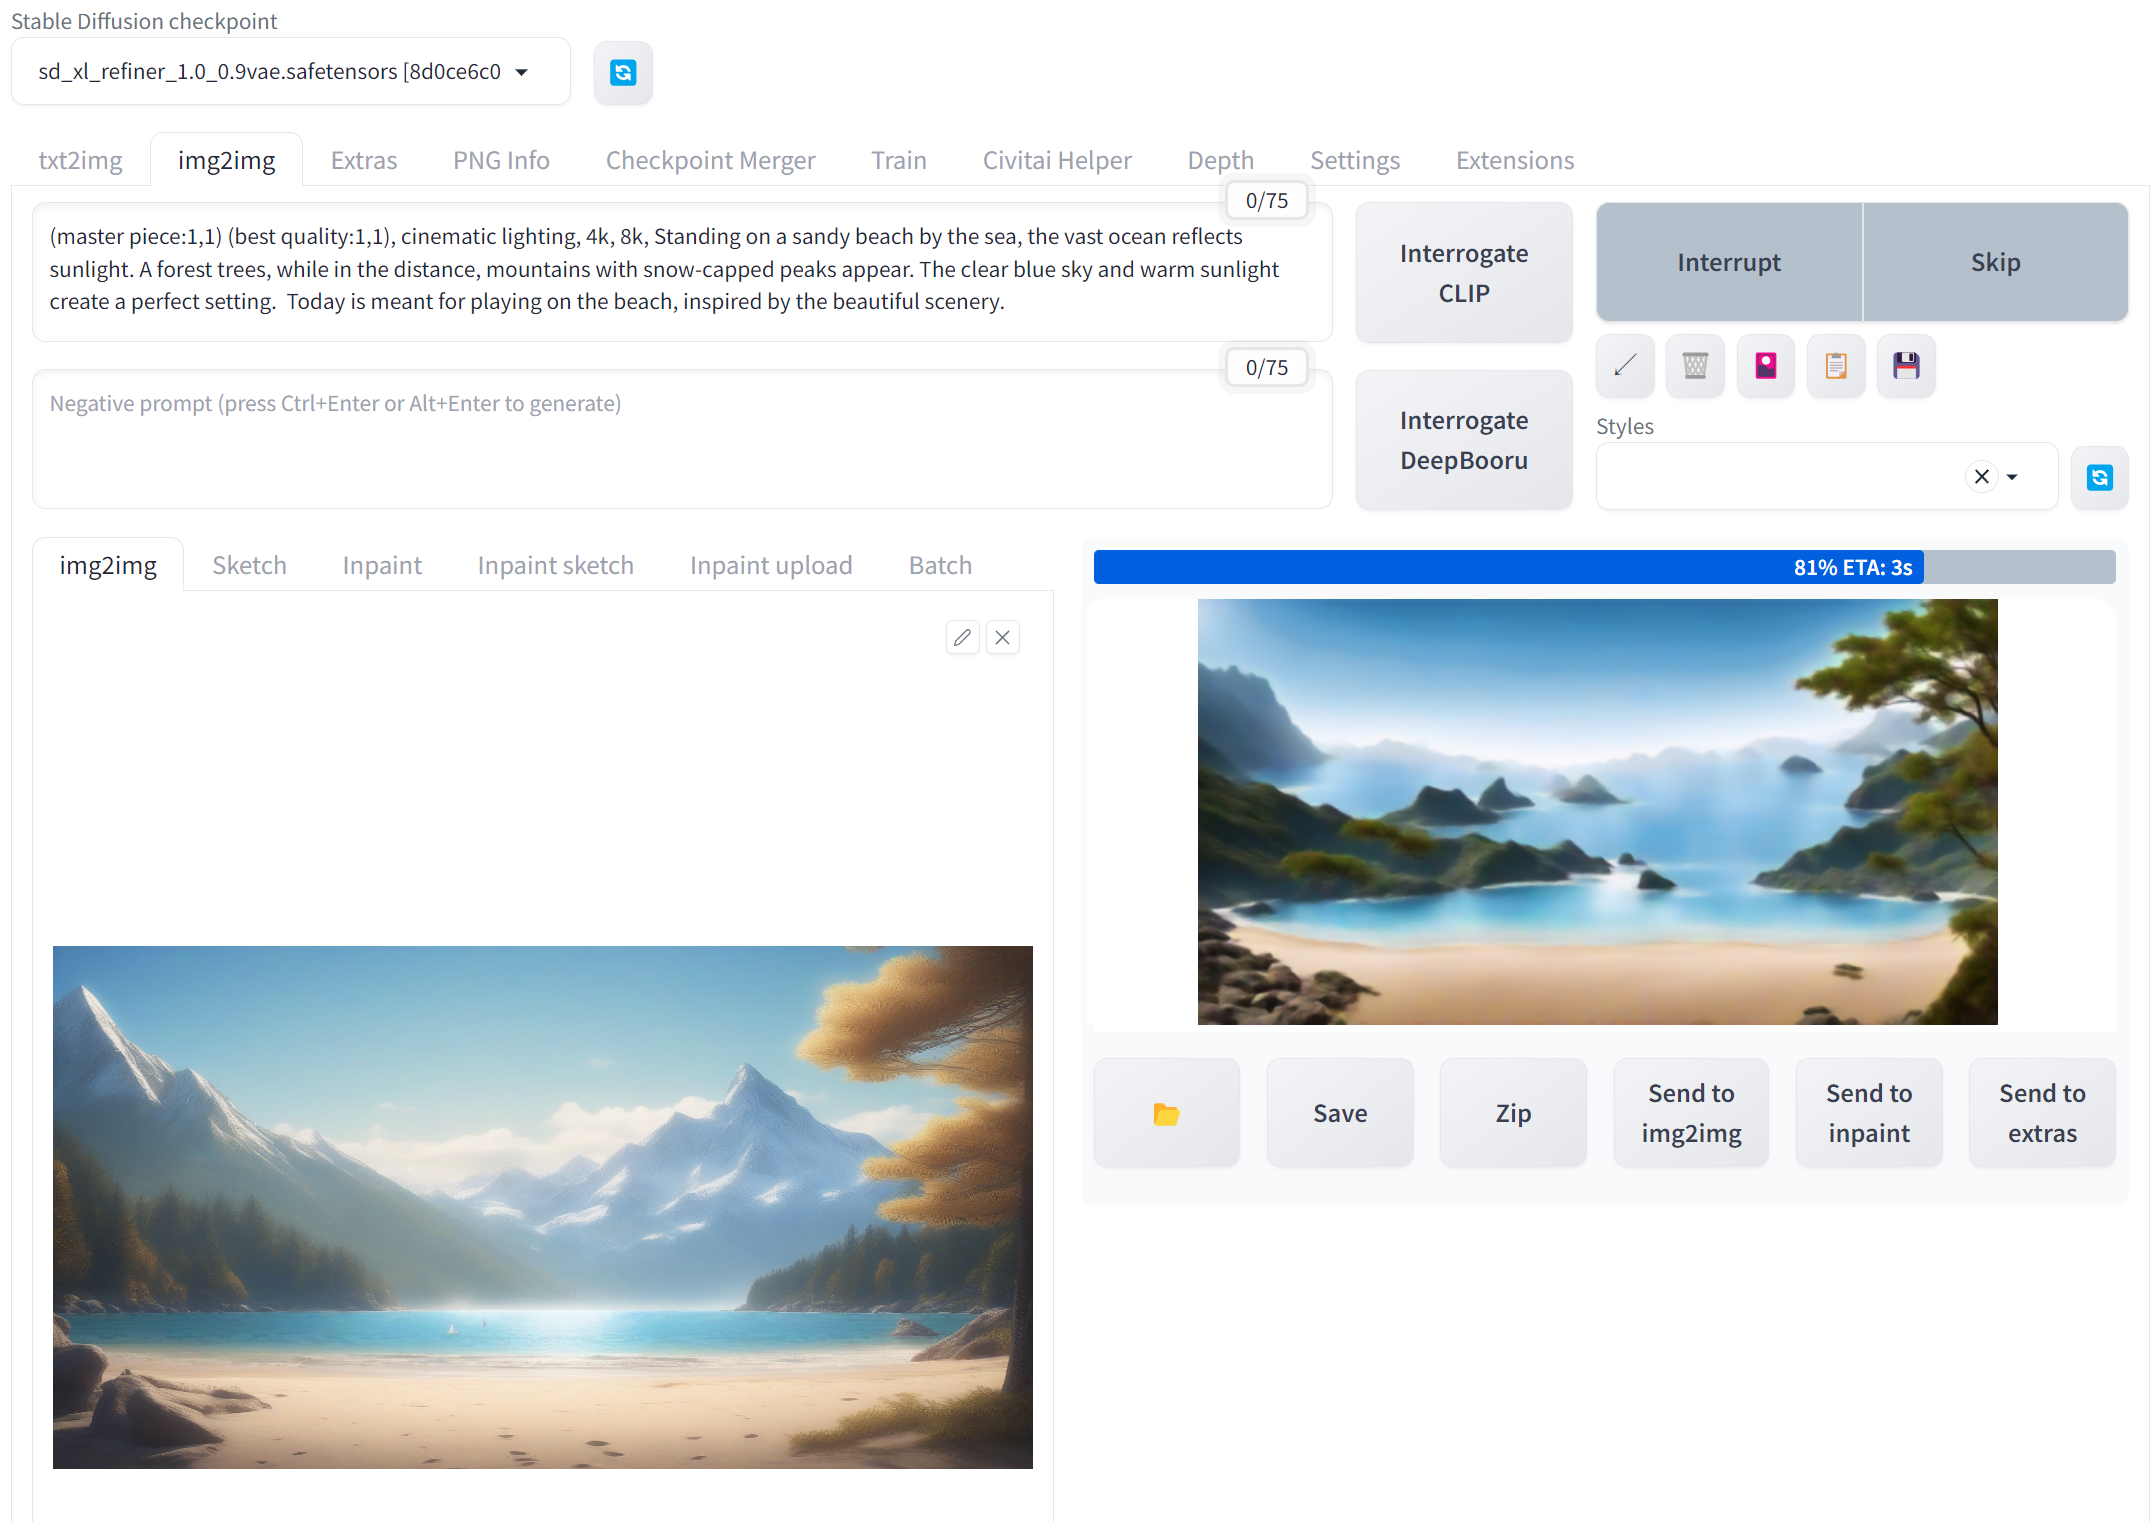Refresh the Stable Diffusion checkpoint list

coord(623,72)
